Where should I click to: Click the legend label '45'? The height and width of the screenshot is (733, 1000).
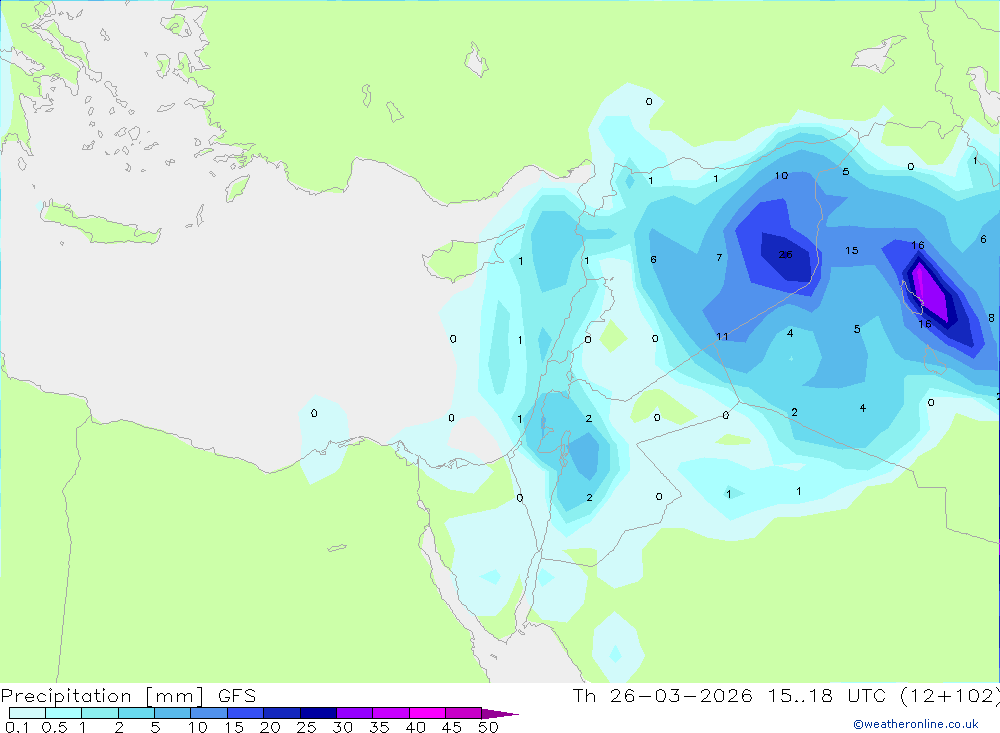tap(452, 727)
